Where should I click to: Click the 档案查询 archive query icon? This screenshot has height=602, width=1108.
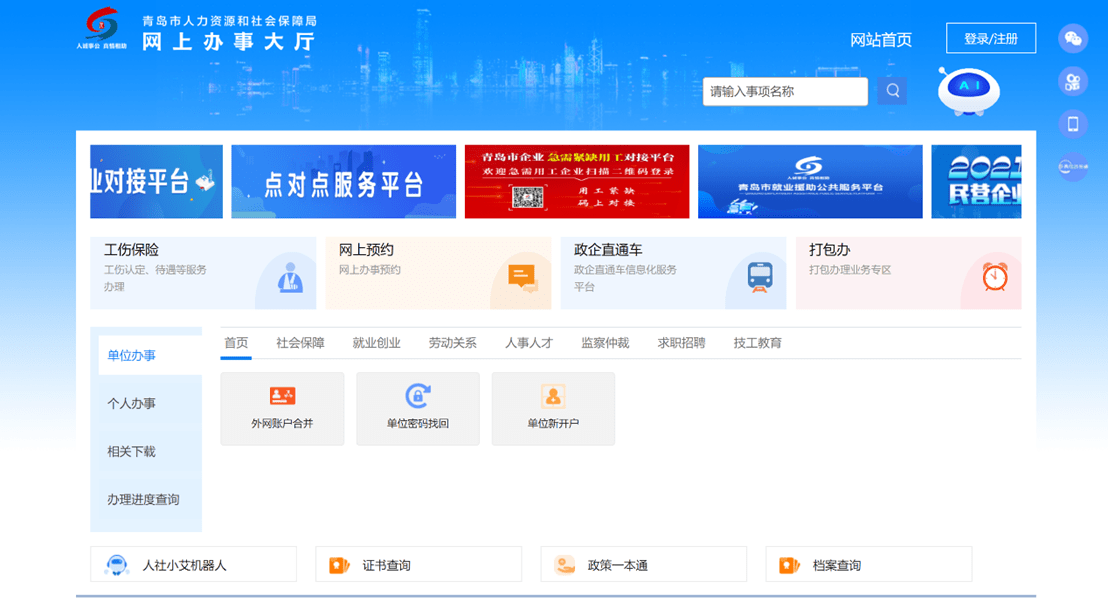(789, 563)
